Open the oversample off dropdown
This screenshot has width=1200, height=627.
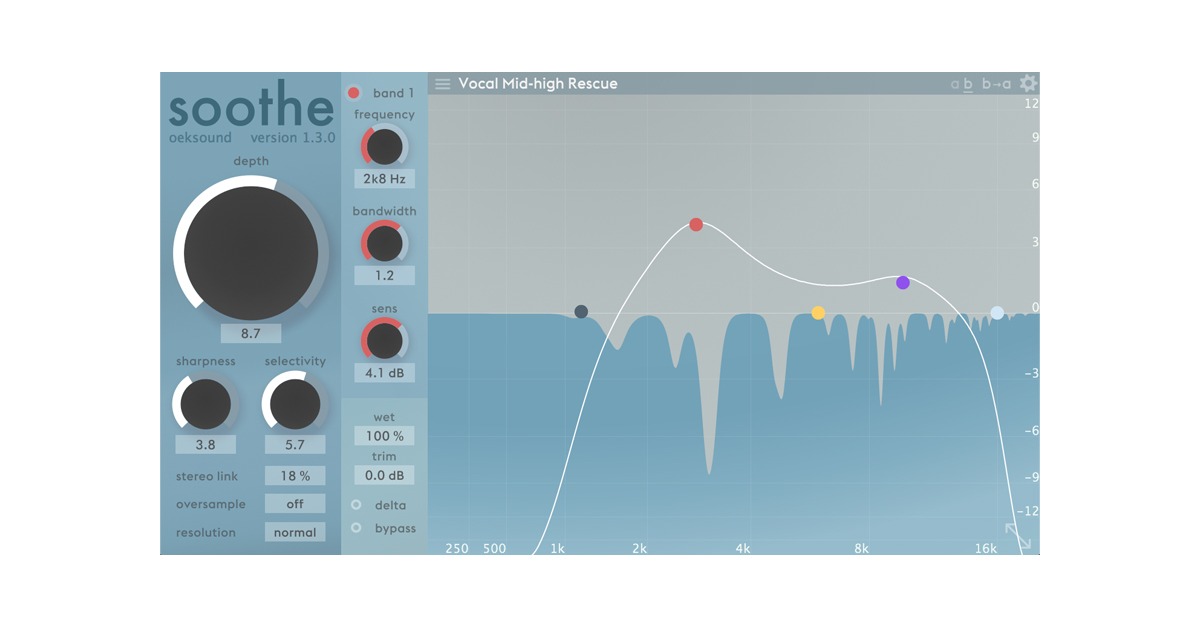pyautogui.click(x=295, y=504)
